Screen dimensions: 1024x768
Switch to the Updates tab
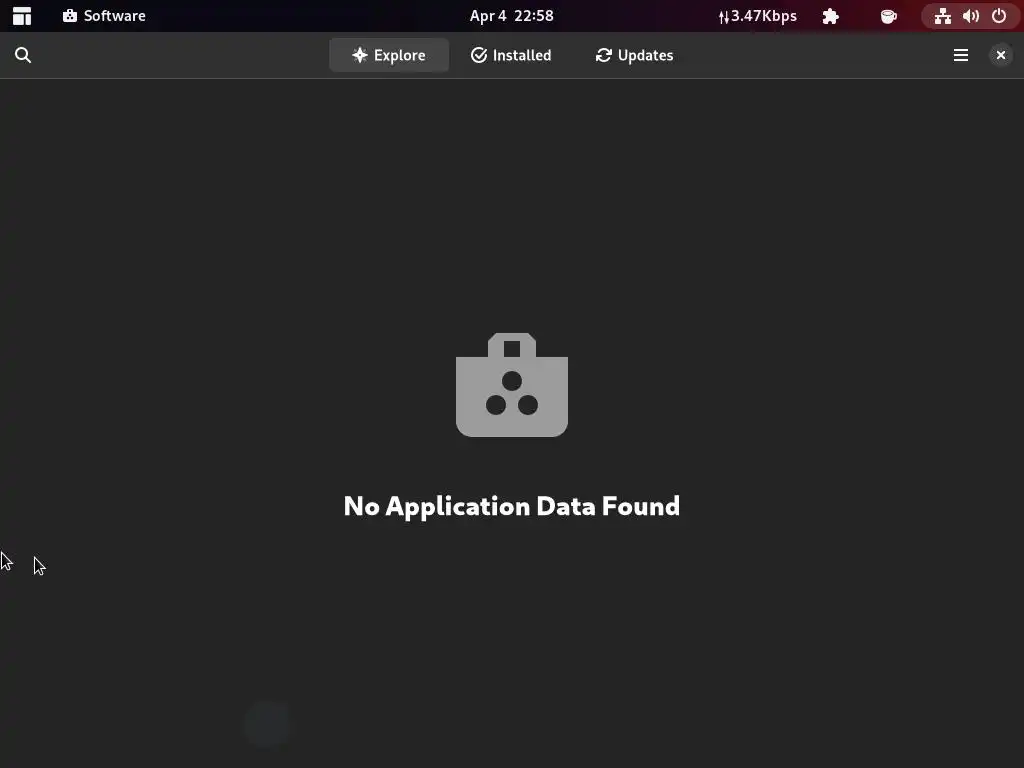(x=634, y=56)
